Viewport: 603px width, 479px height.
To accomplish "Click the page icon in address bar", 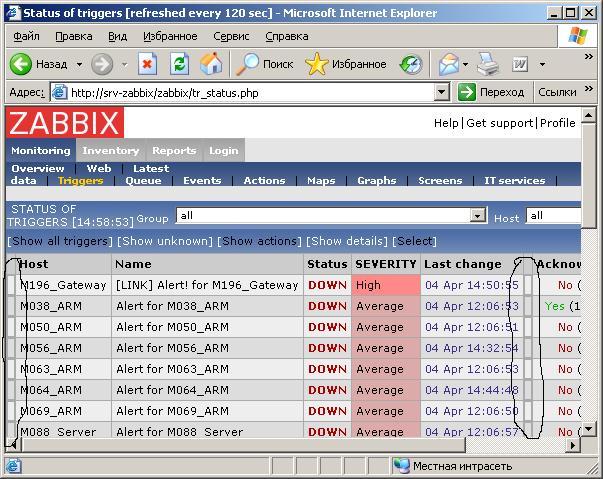I will pyautogui.click(x=60, y=93).
